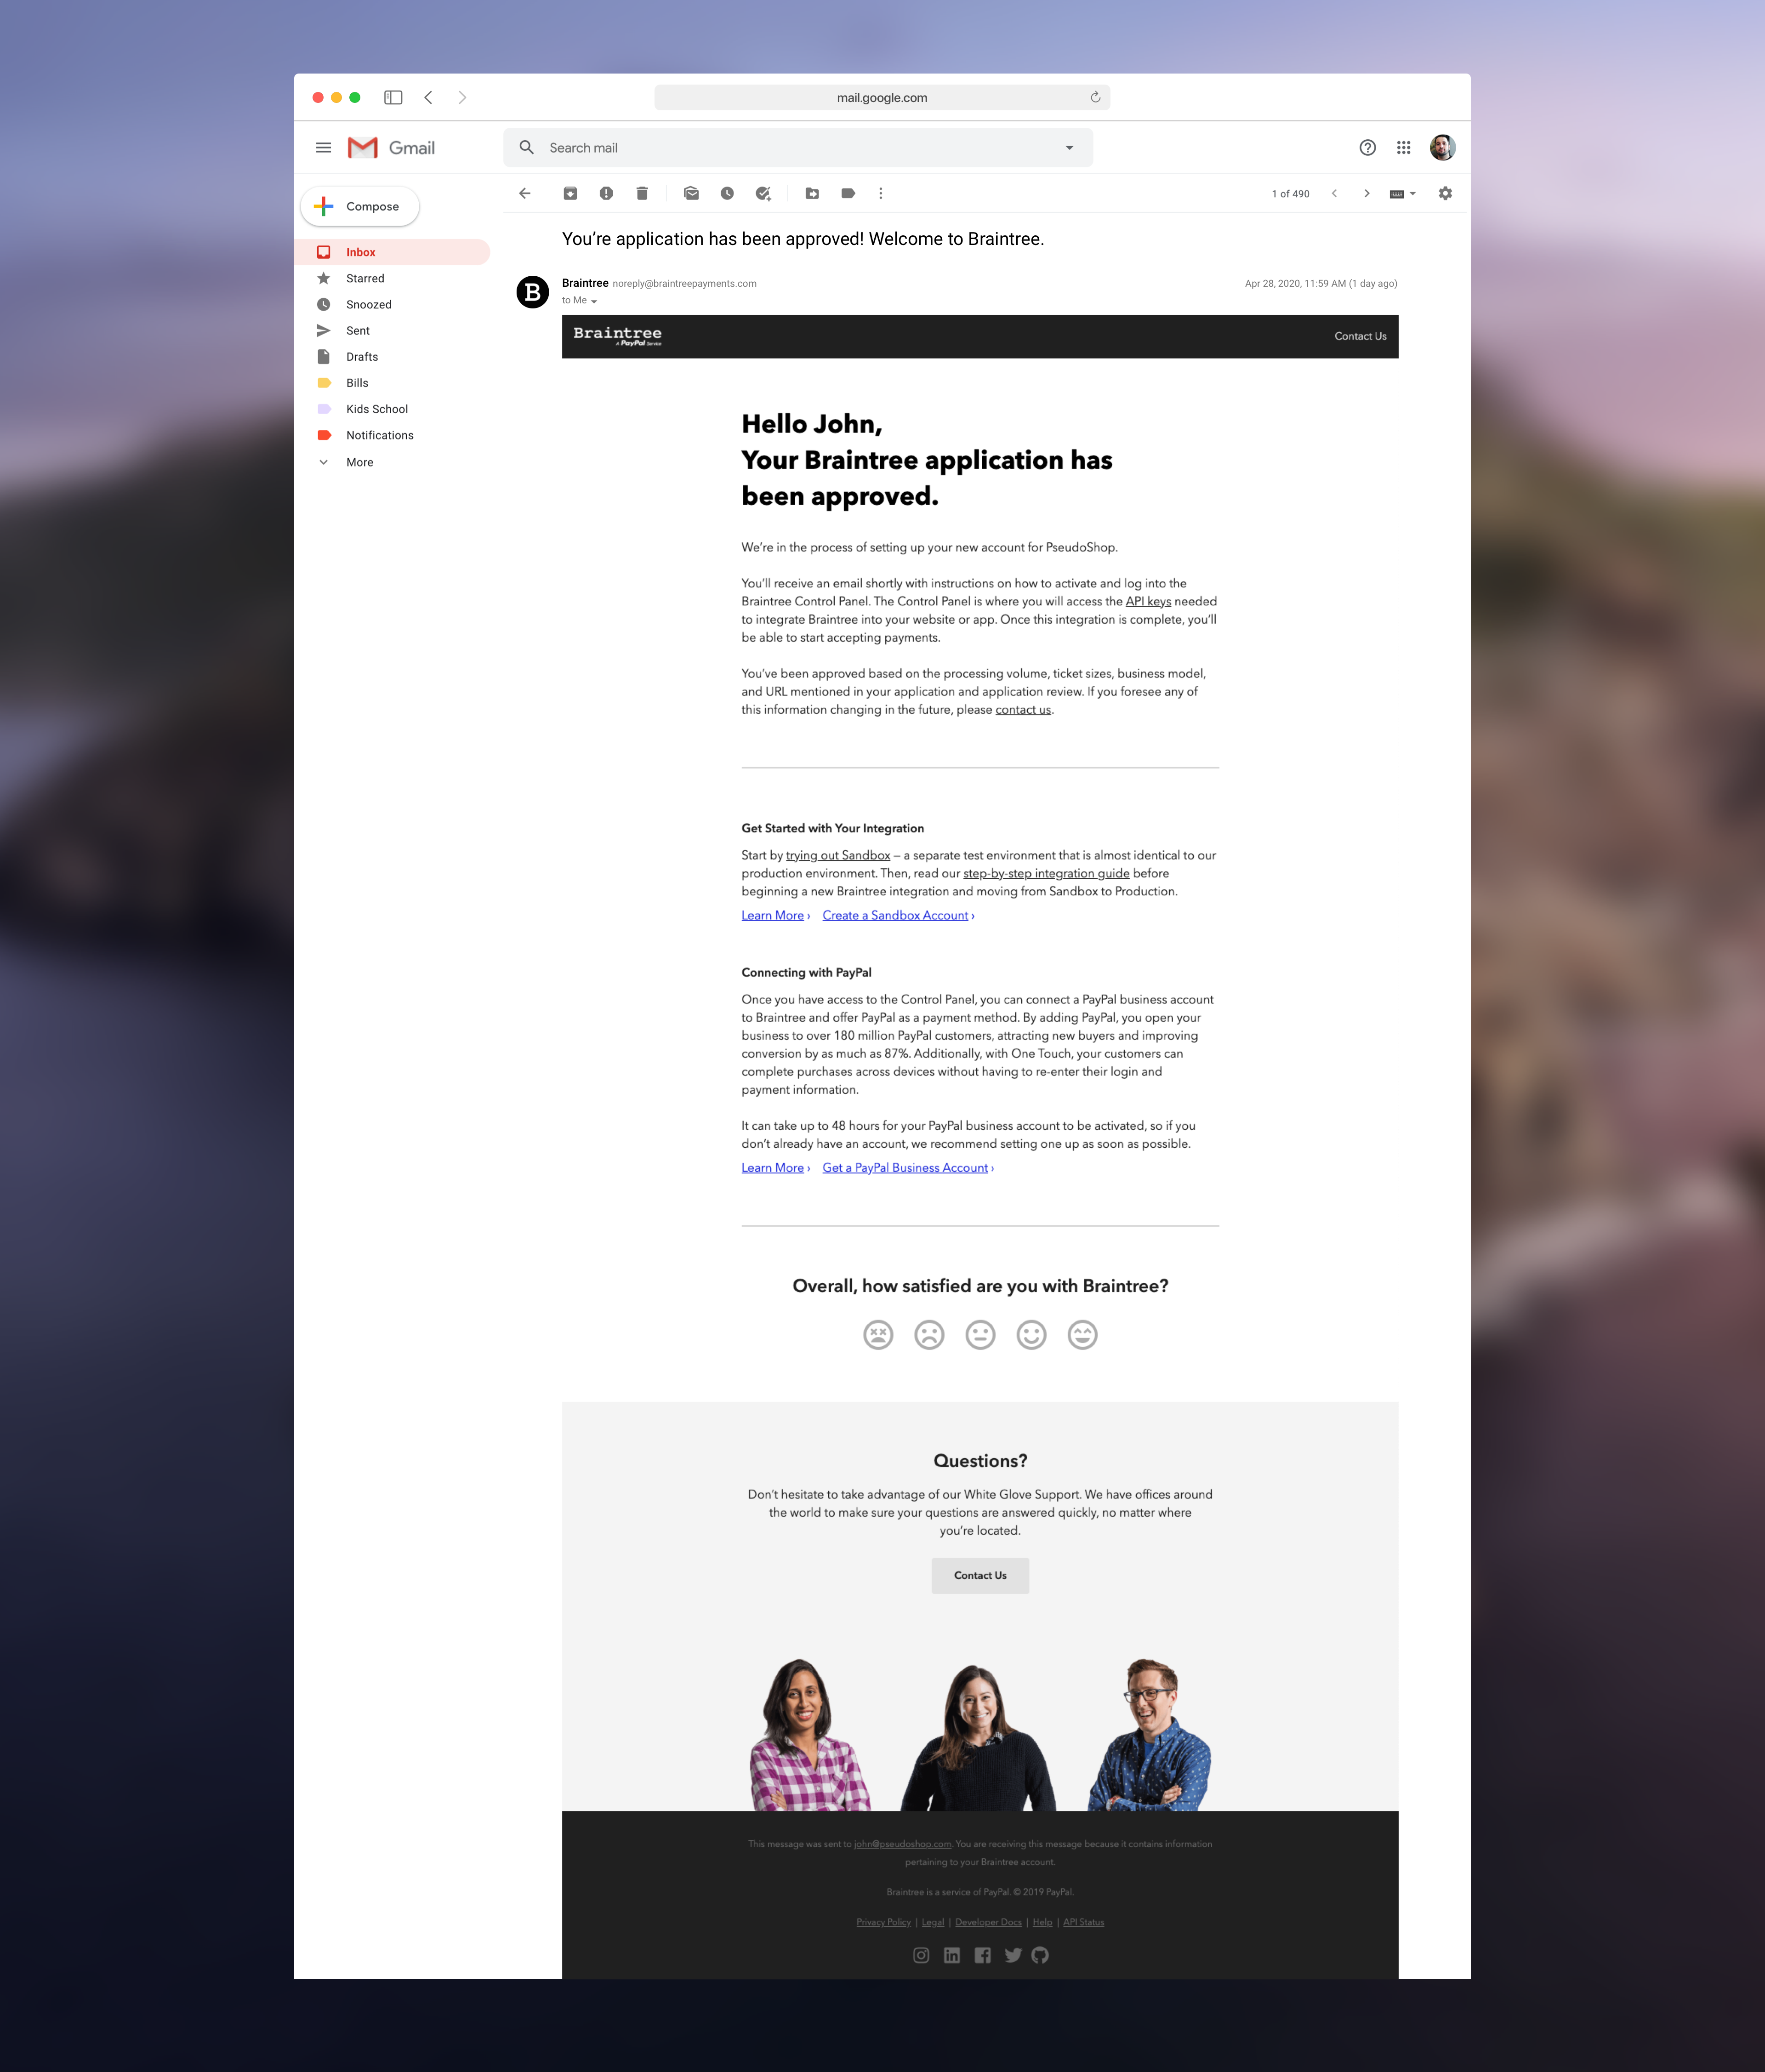Open the 'trying out Sandbox' link
1765x2072 pixels.
[838, 855]
